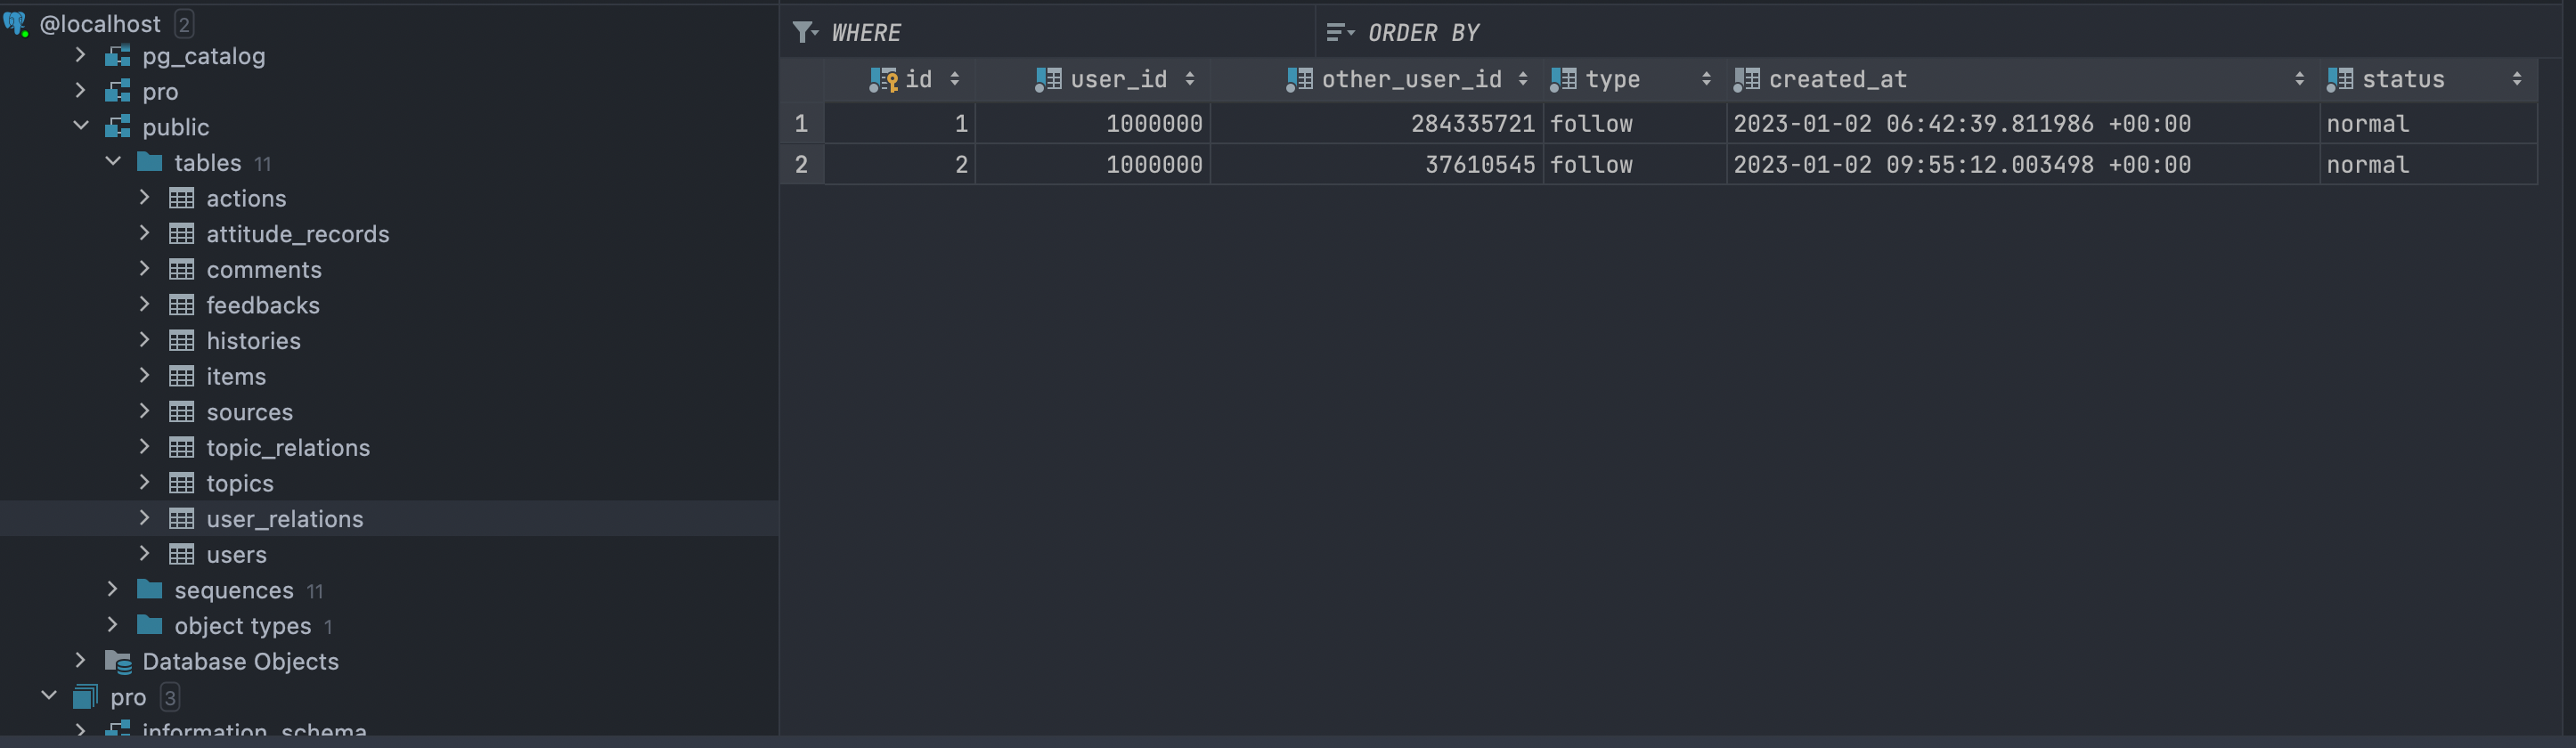Expand the pg_catalog schema node
The height and width of the screenshot is (748, 2576).
pos(81,56)
